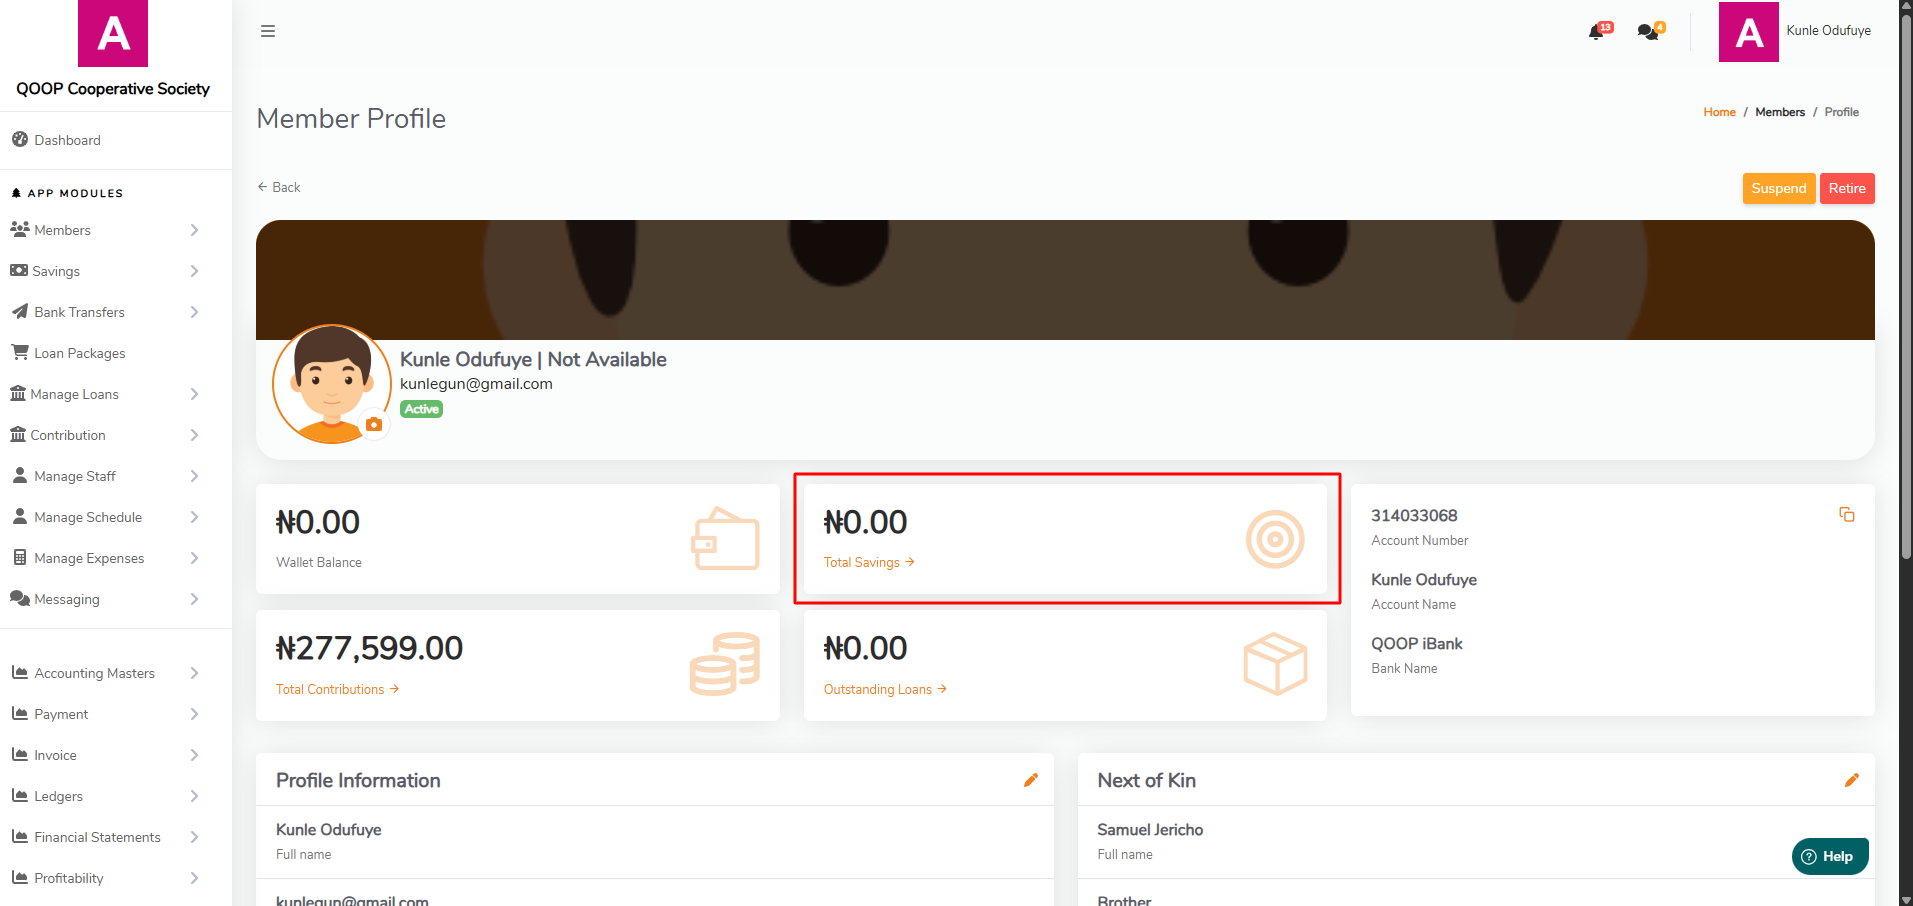The height and width of the screenshot is (906, 1913).
Task: Click the account number 314033068
Action: 1414,516
